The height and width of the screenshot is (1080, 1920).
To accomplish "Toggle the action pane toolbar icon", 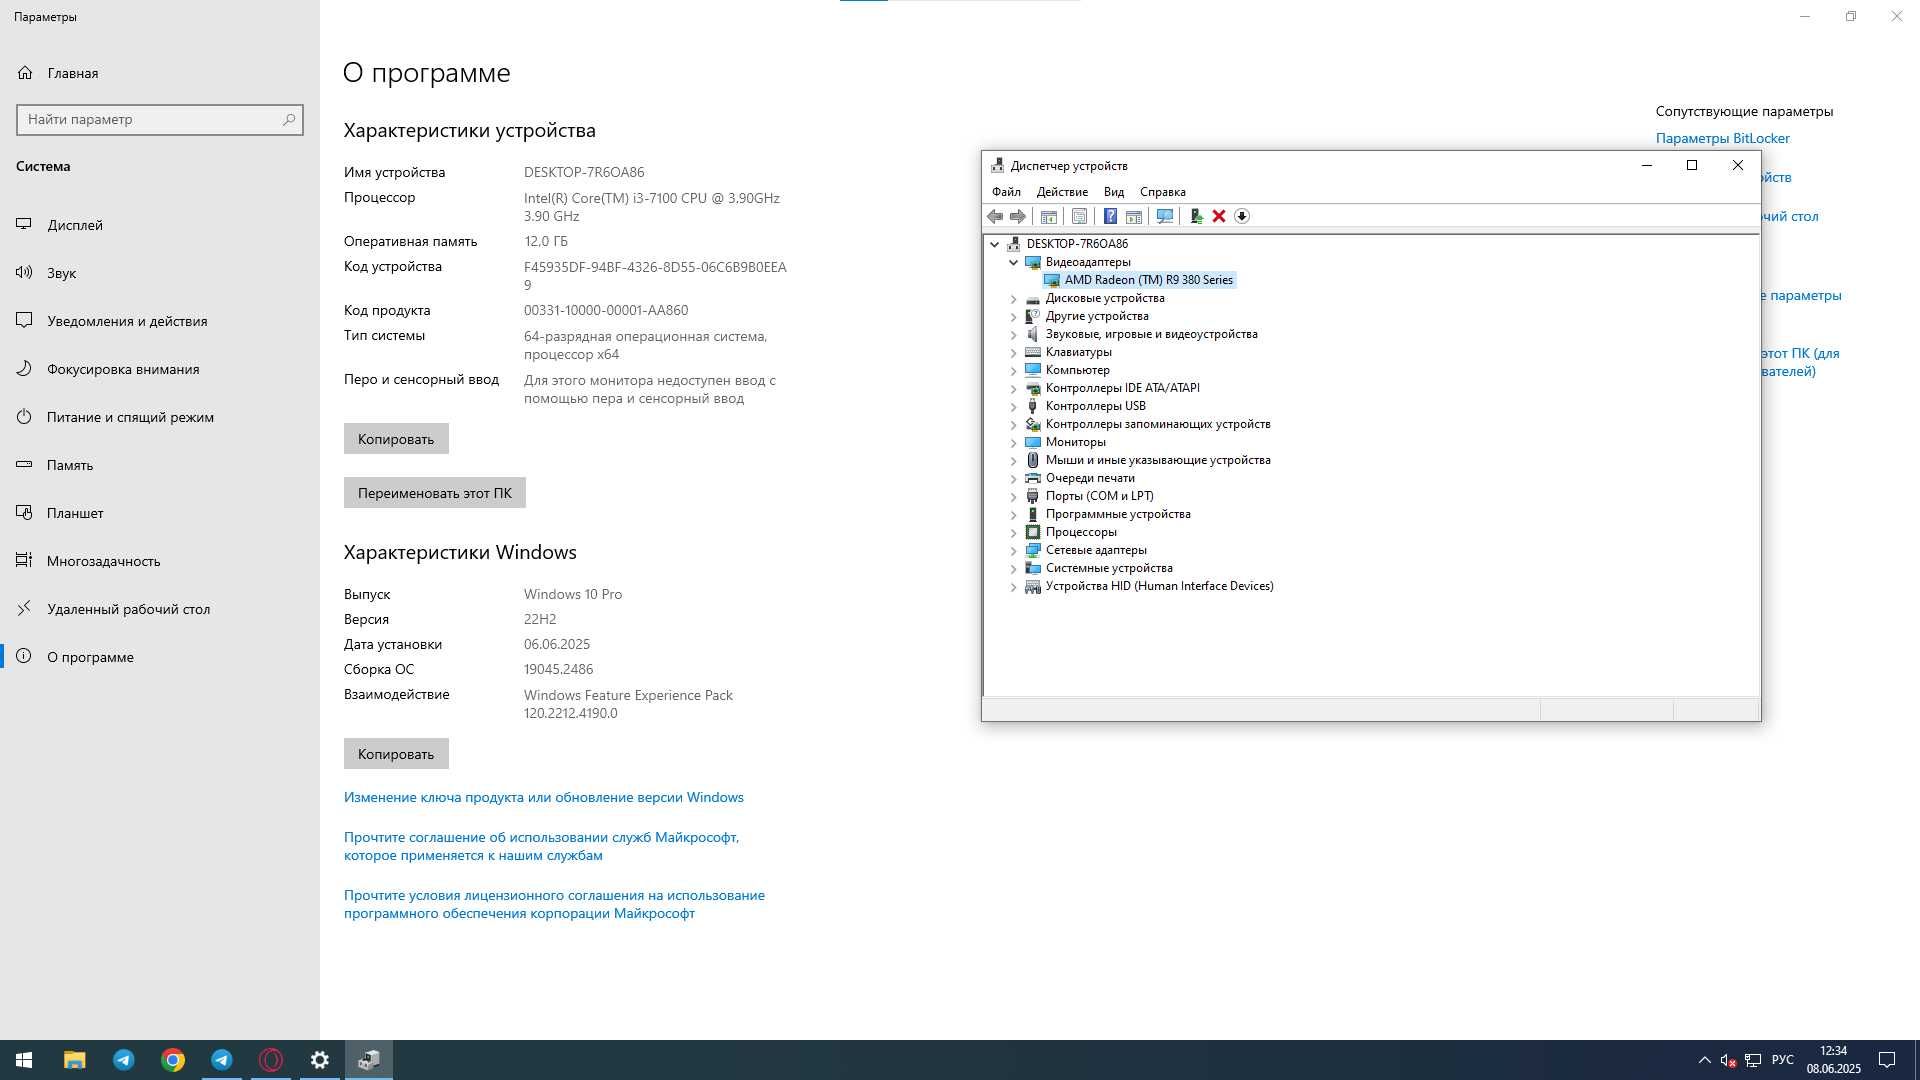I will [1133, 216].
